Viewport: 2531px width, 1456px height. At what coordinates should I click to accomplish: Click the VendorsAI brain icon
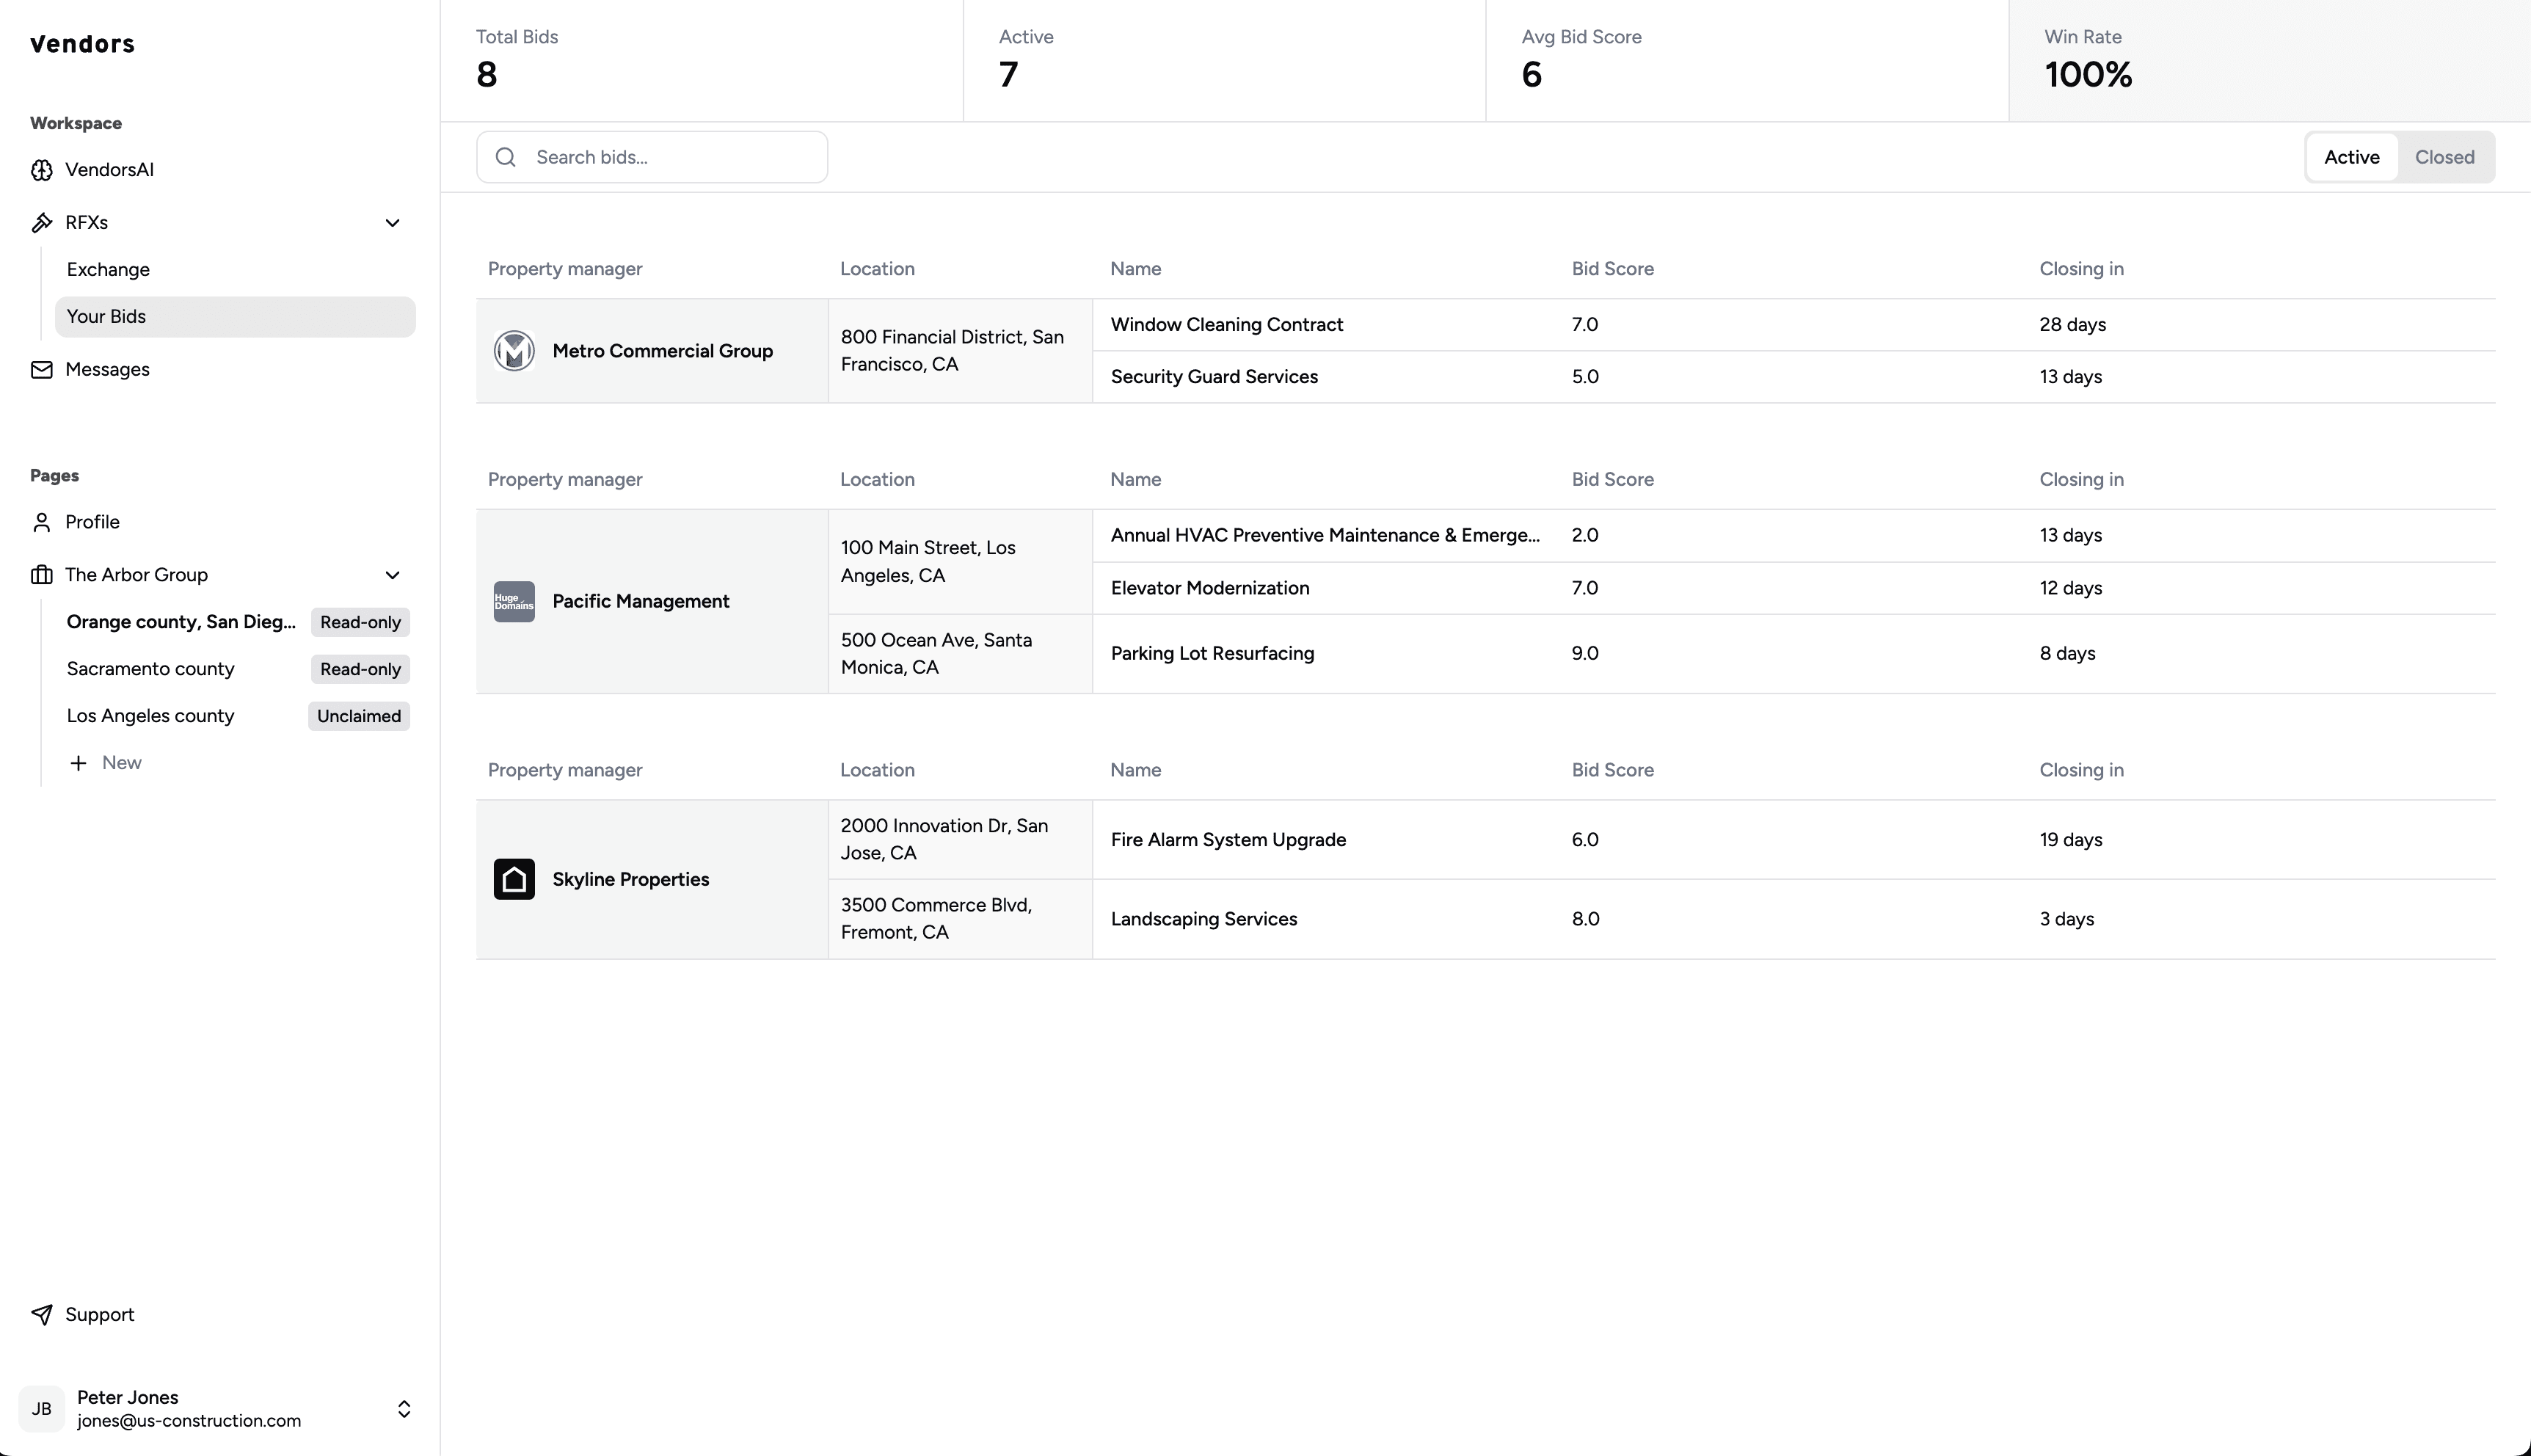41,170
